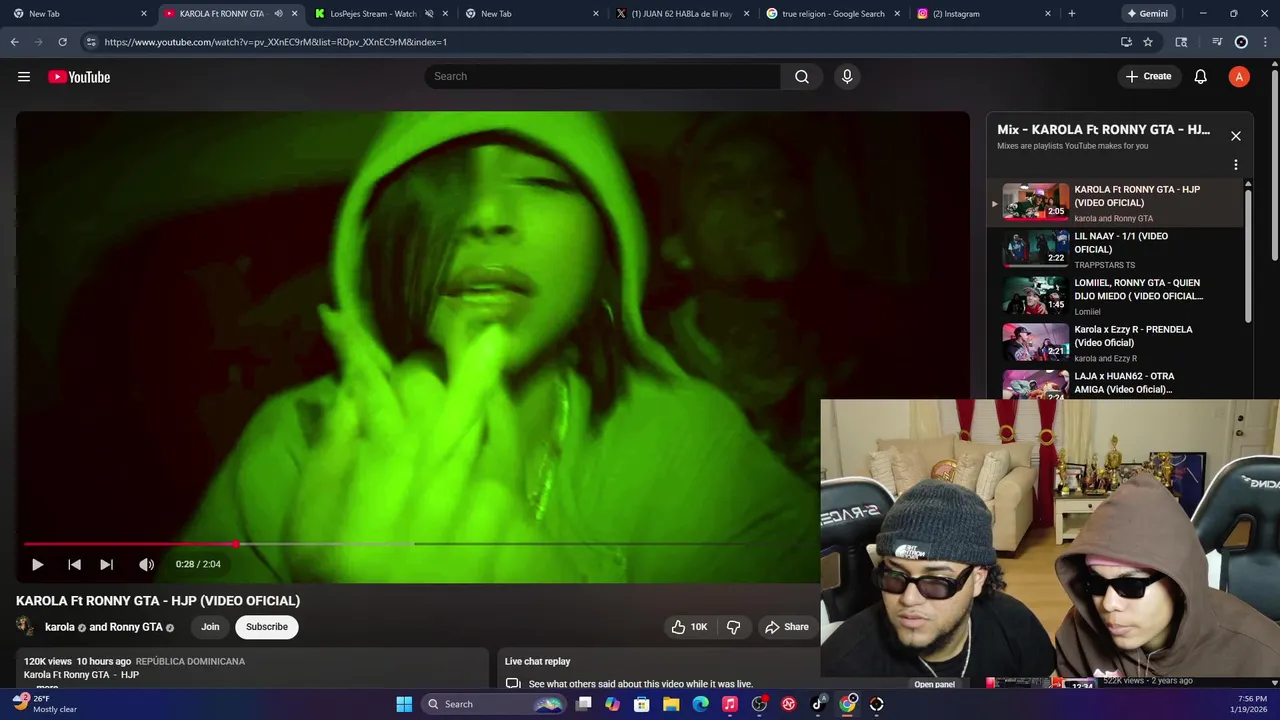Open File Explorer from taskbar
This screenshot has width=1280, height=720.
click(671, 704)
